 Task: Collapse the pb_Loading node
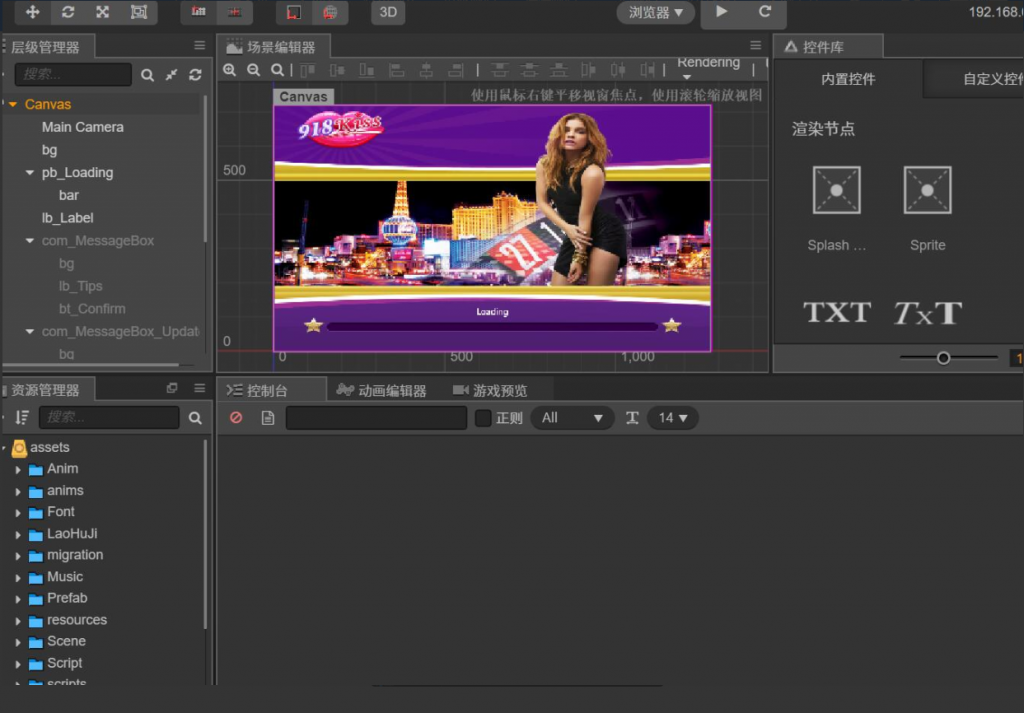30,173
